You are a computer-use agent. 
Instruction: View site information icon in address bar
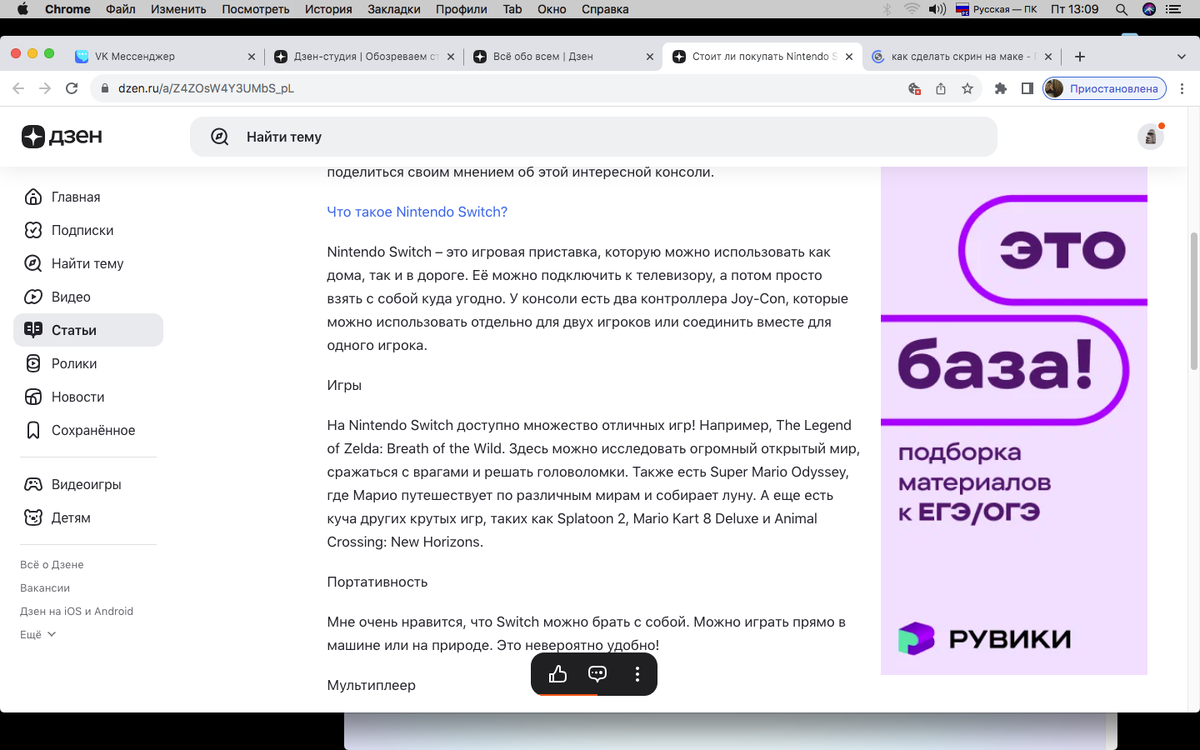point(106,88)
